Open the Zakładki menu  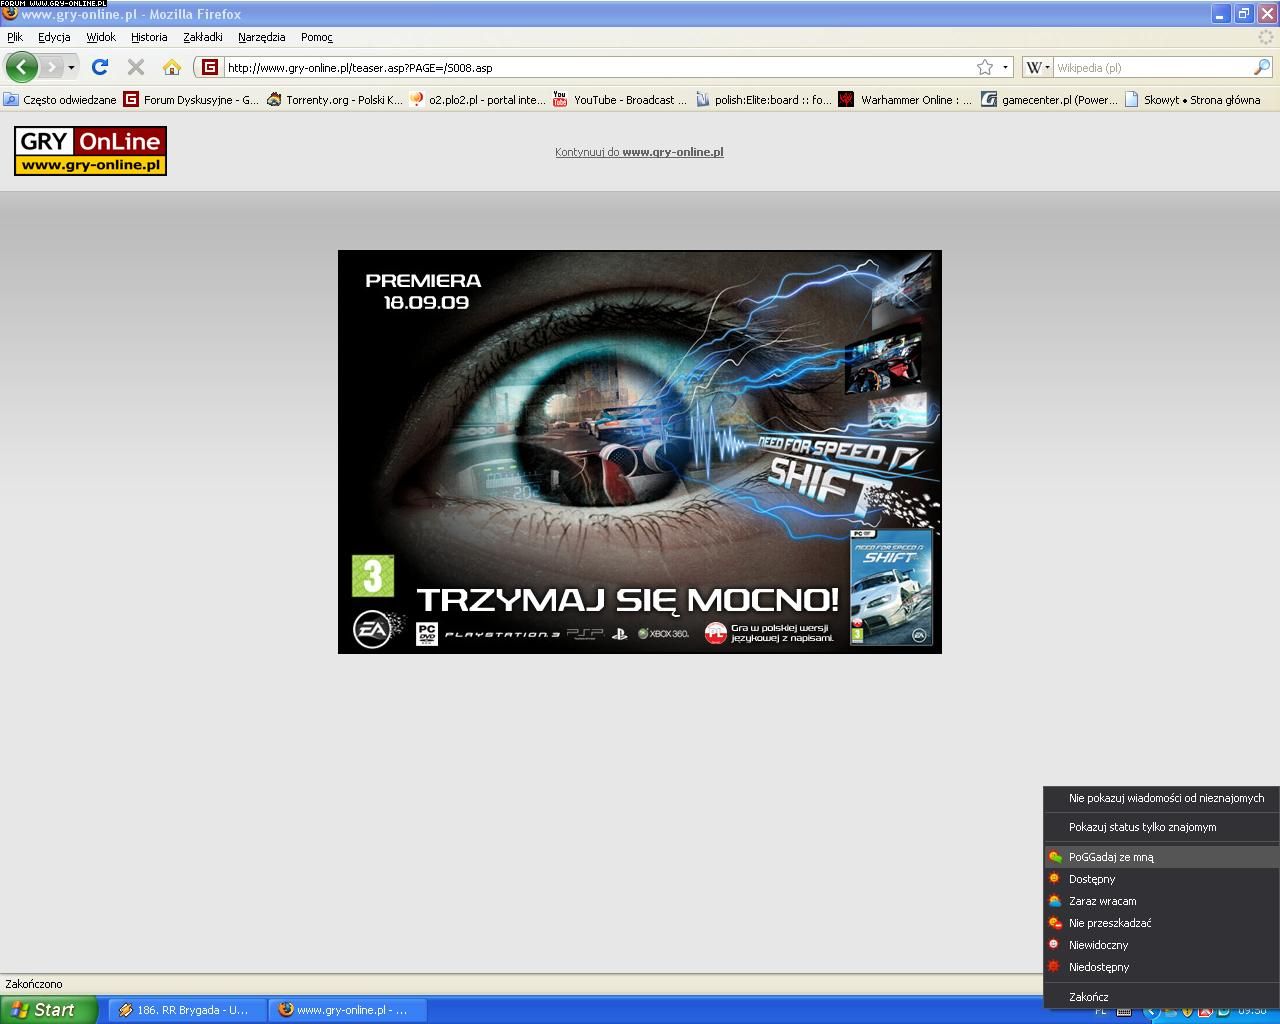click(x=202, y=37)
